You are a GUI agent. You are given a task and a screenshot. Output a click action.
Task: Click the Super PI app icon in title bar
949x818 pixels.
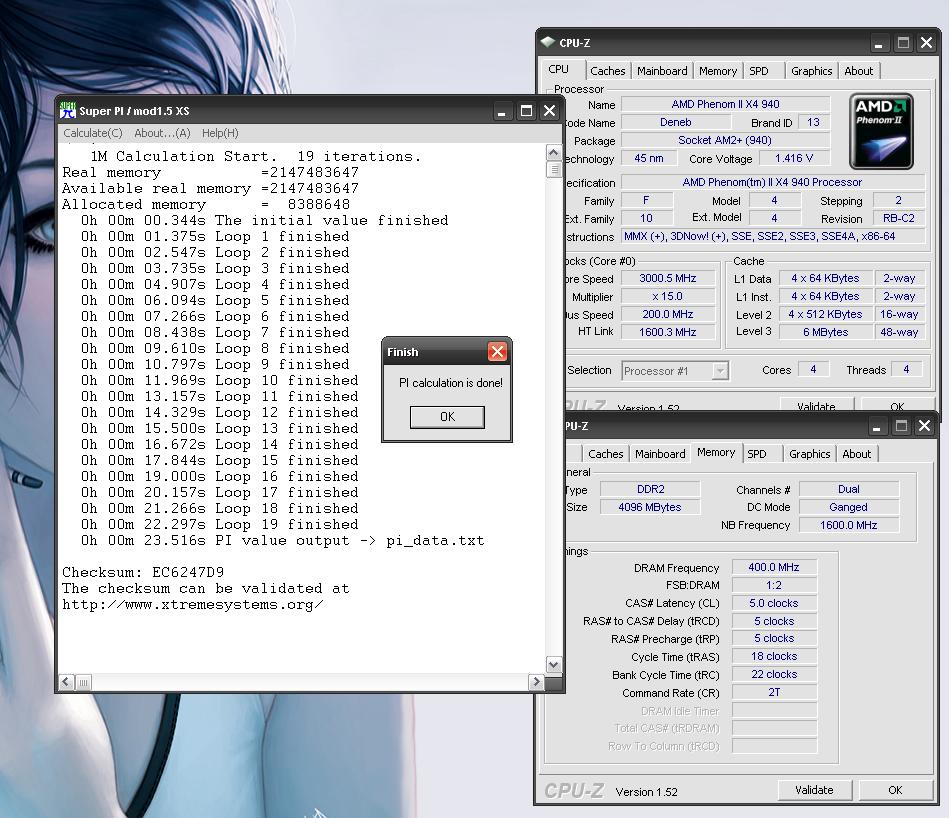(x=67, y=111)
